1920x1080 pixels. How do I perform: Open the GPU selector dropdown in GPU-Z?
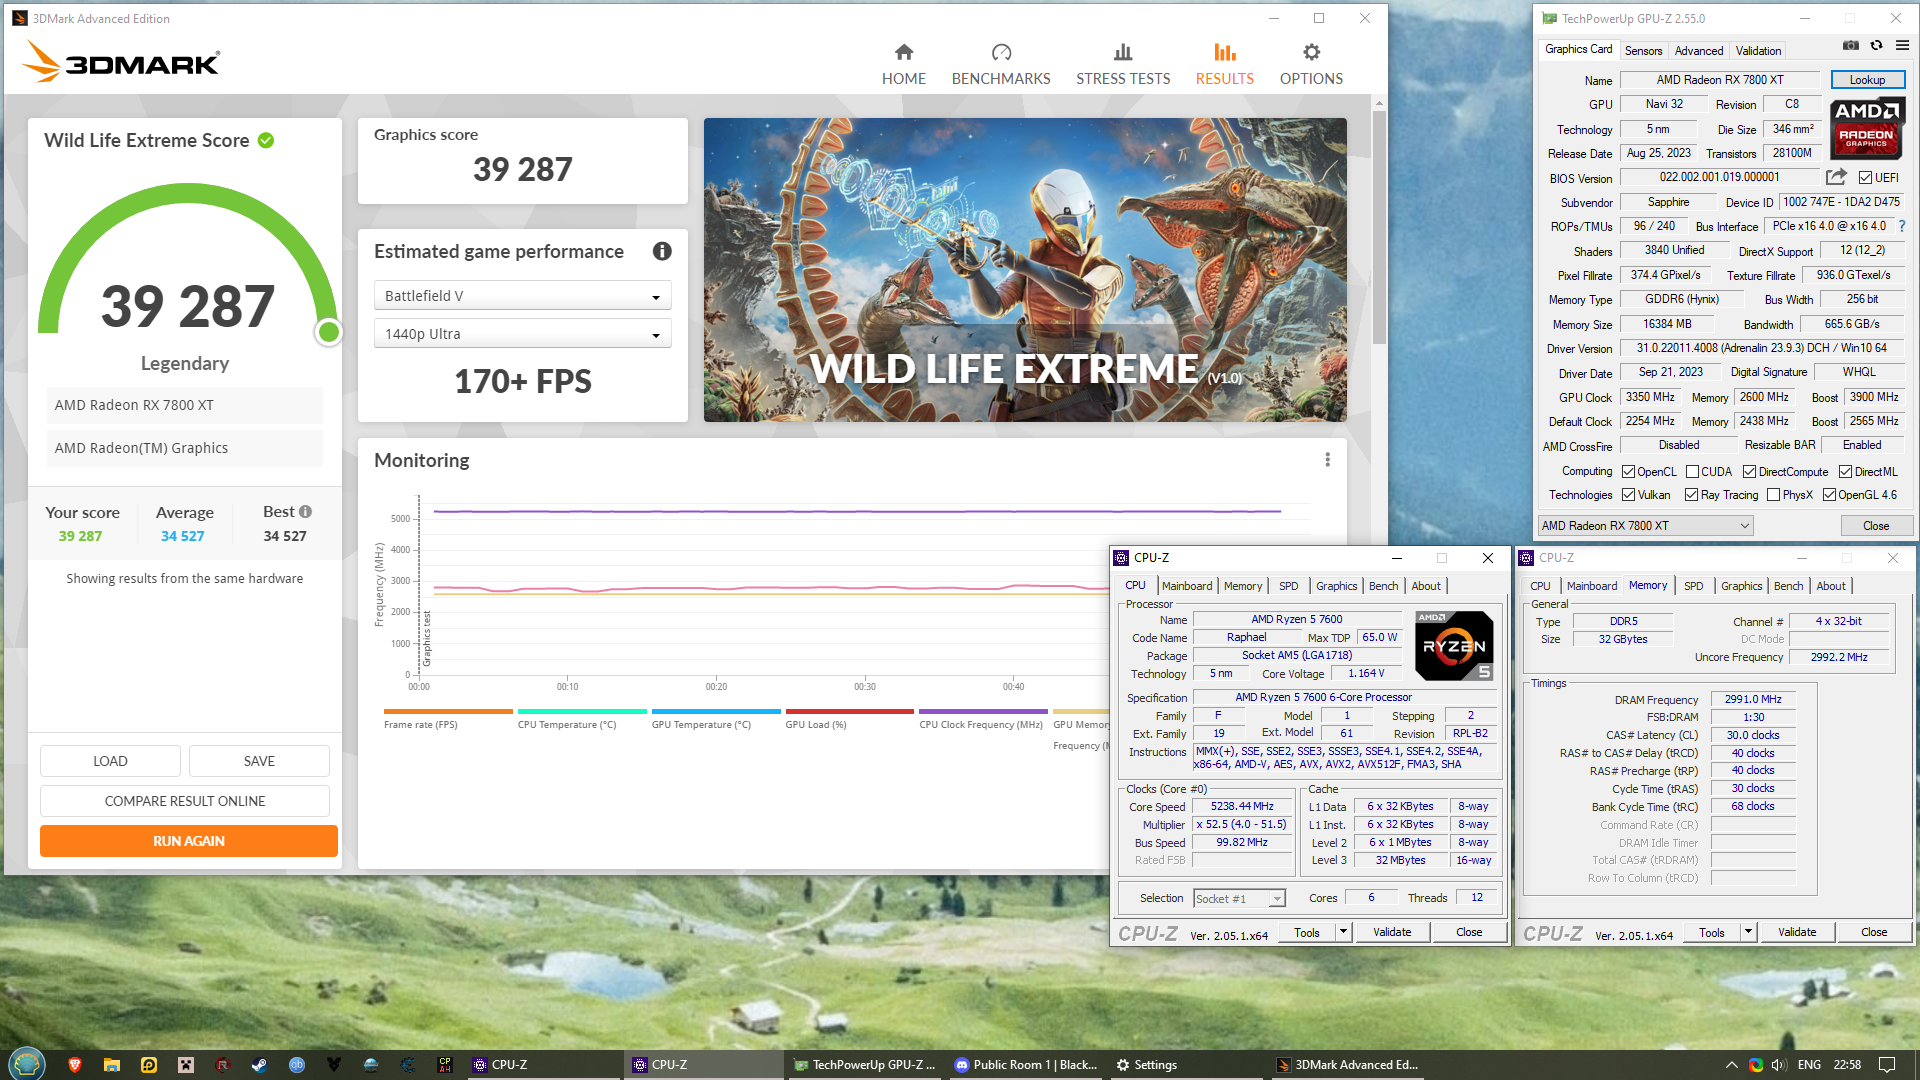pyautogui.click(x=1646, y=526)
